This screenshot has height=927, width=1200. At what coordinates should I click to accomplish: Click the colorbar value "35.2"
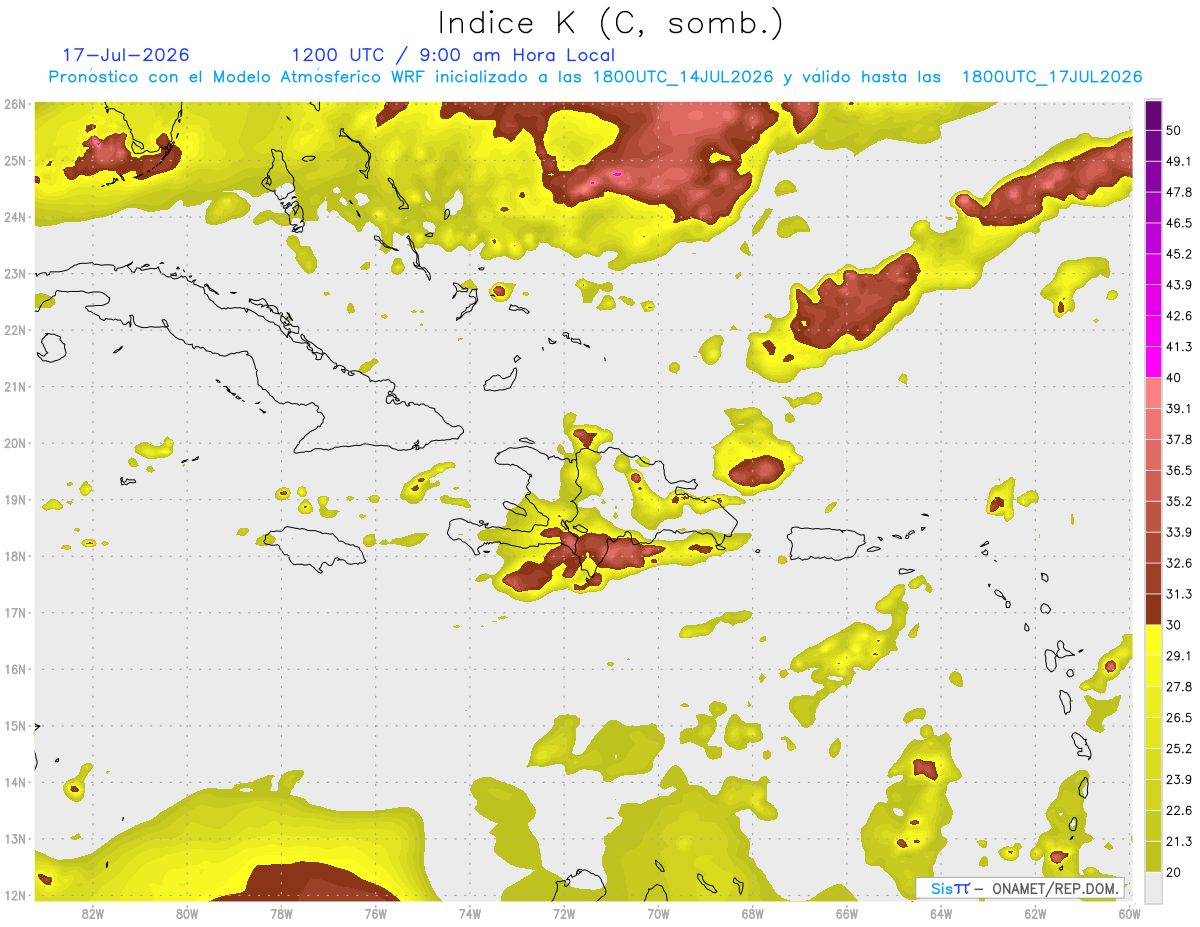[1179, 501]
